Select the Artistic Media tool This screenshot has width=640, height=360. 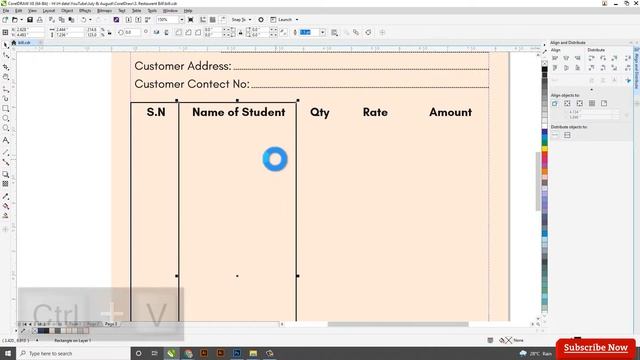pos(6,98)
